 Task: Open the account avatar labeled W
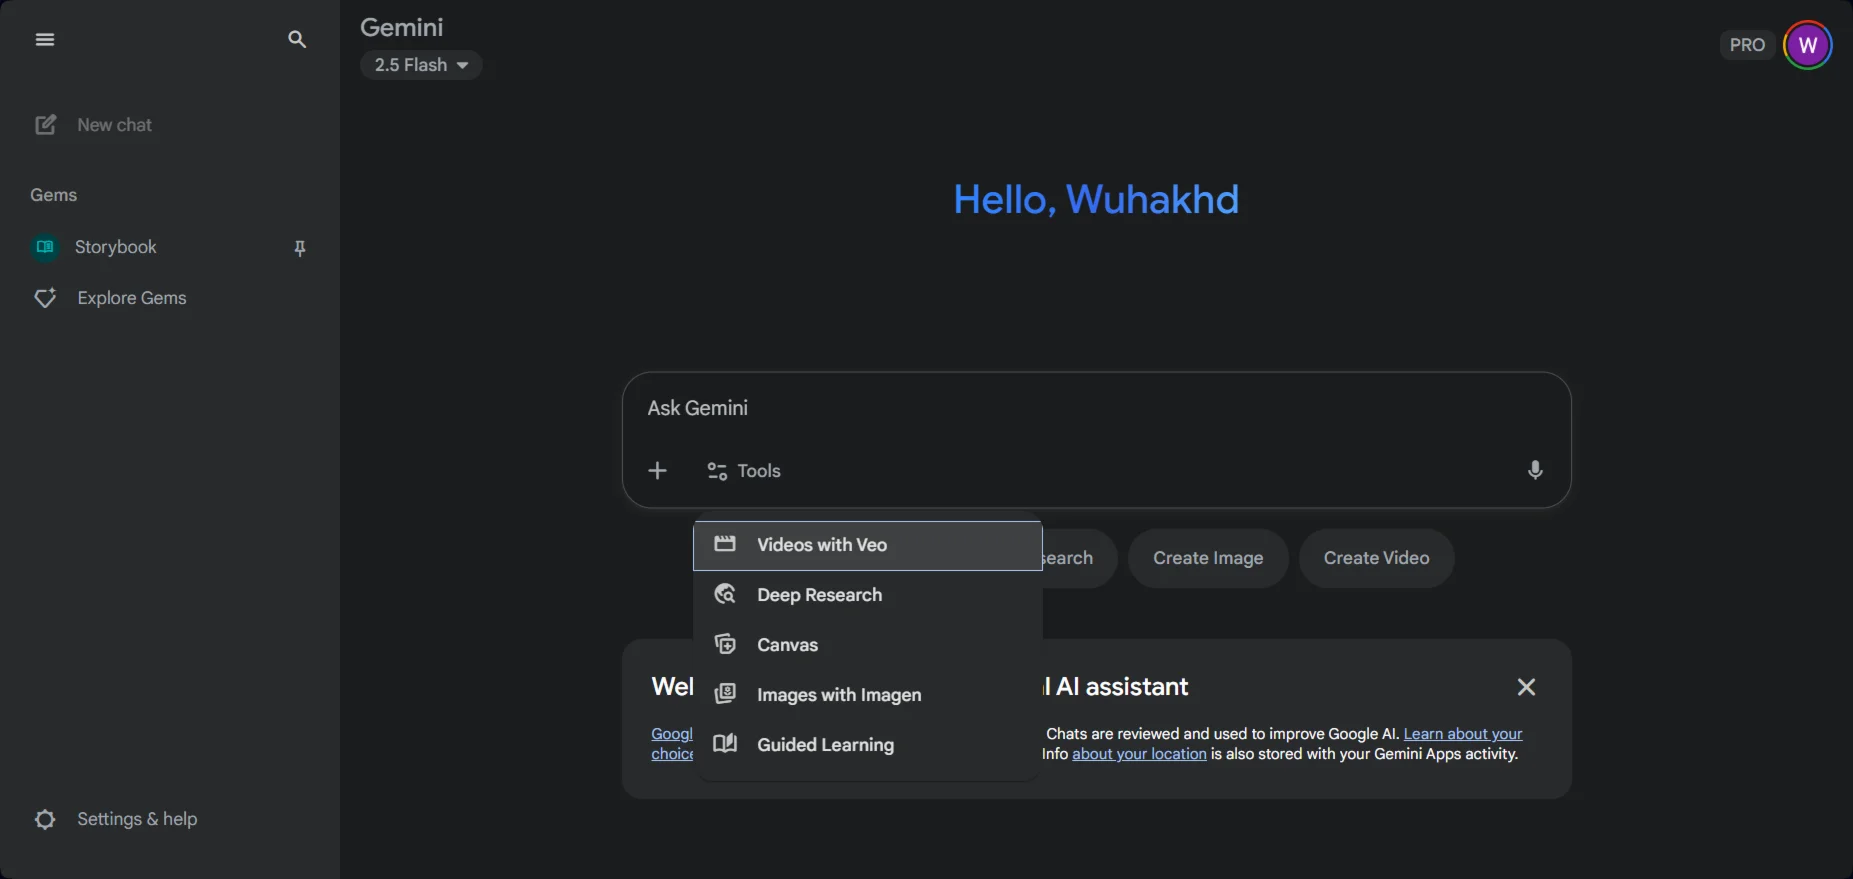pos(1808,45)
